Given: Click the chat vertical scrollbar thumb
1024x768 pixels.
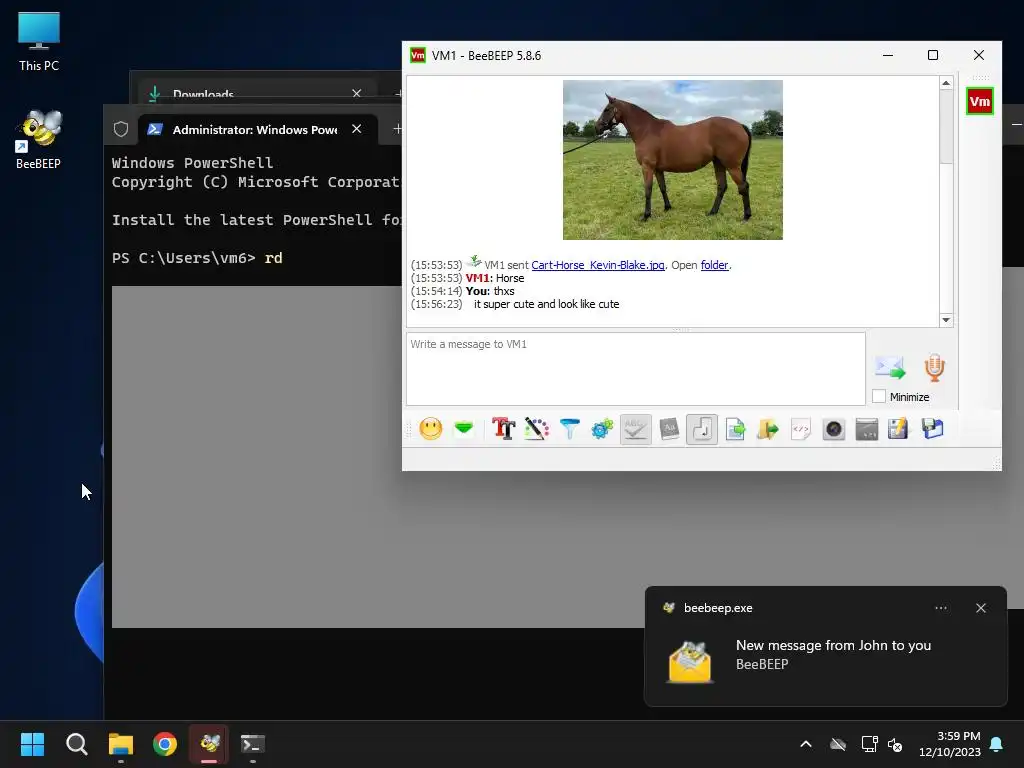Looking at the screenshot, I should tap(946, 127).
